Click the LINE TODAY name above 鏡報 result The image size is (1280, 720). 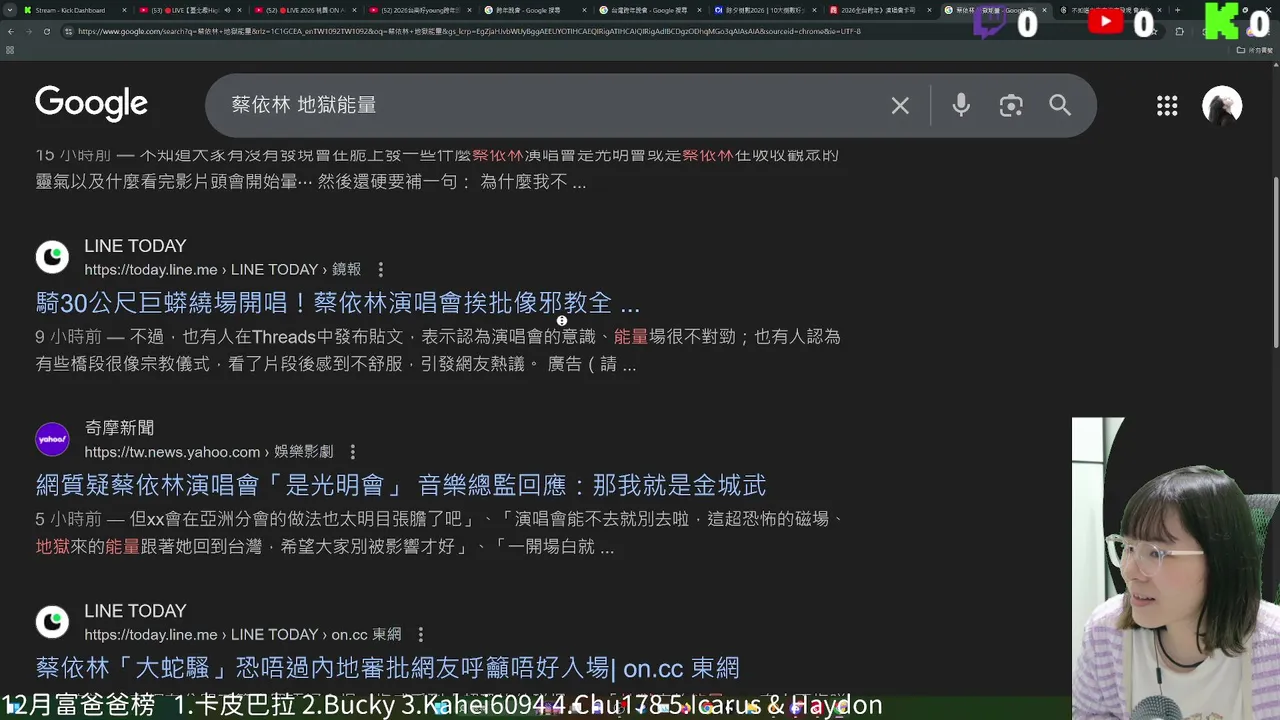coord(135,246)
